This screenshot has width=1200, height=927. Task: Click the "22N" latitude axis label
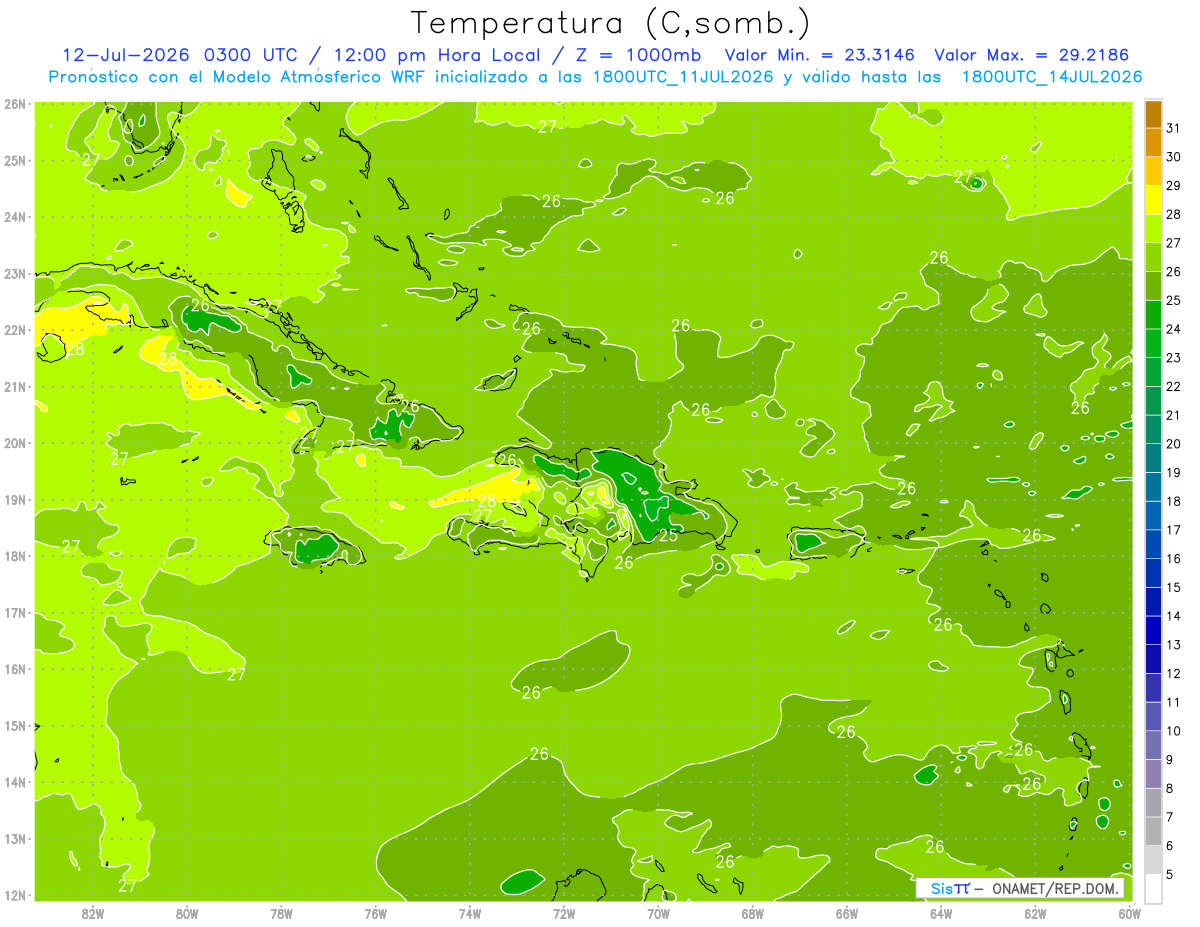[15, 330]
